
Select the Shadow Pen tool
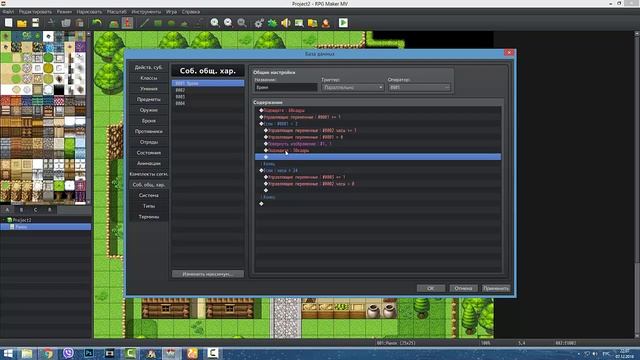pyautogui.click(x=198, y=23)
